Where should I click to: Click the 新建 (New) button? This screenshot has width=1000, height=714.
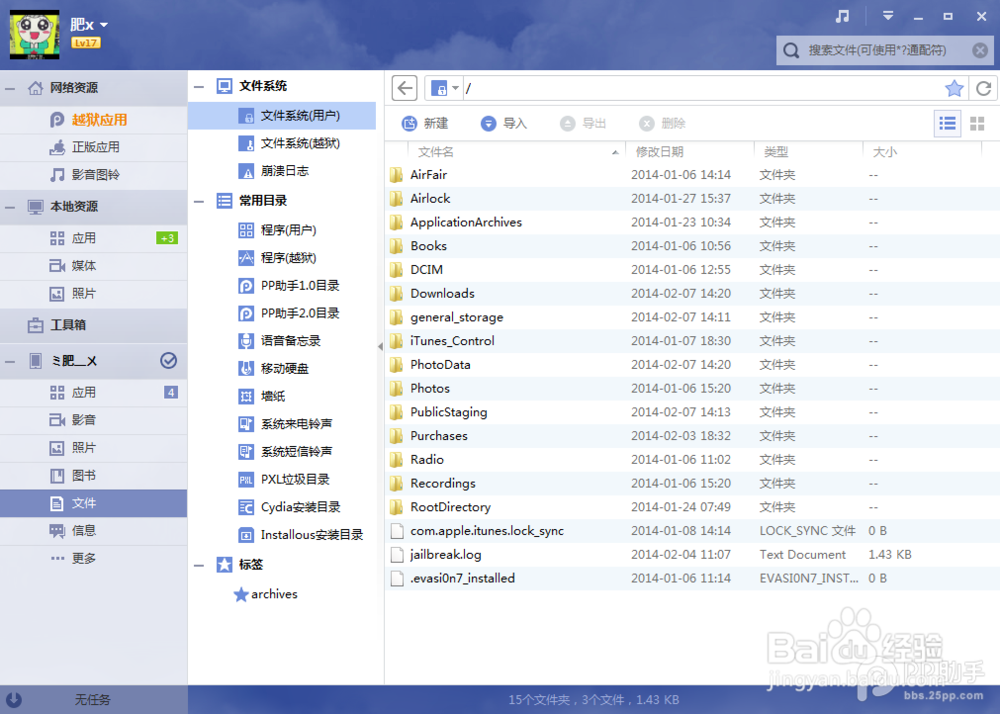(425, 123)
